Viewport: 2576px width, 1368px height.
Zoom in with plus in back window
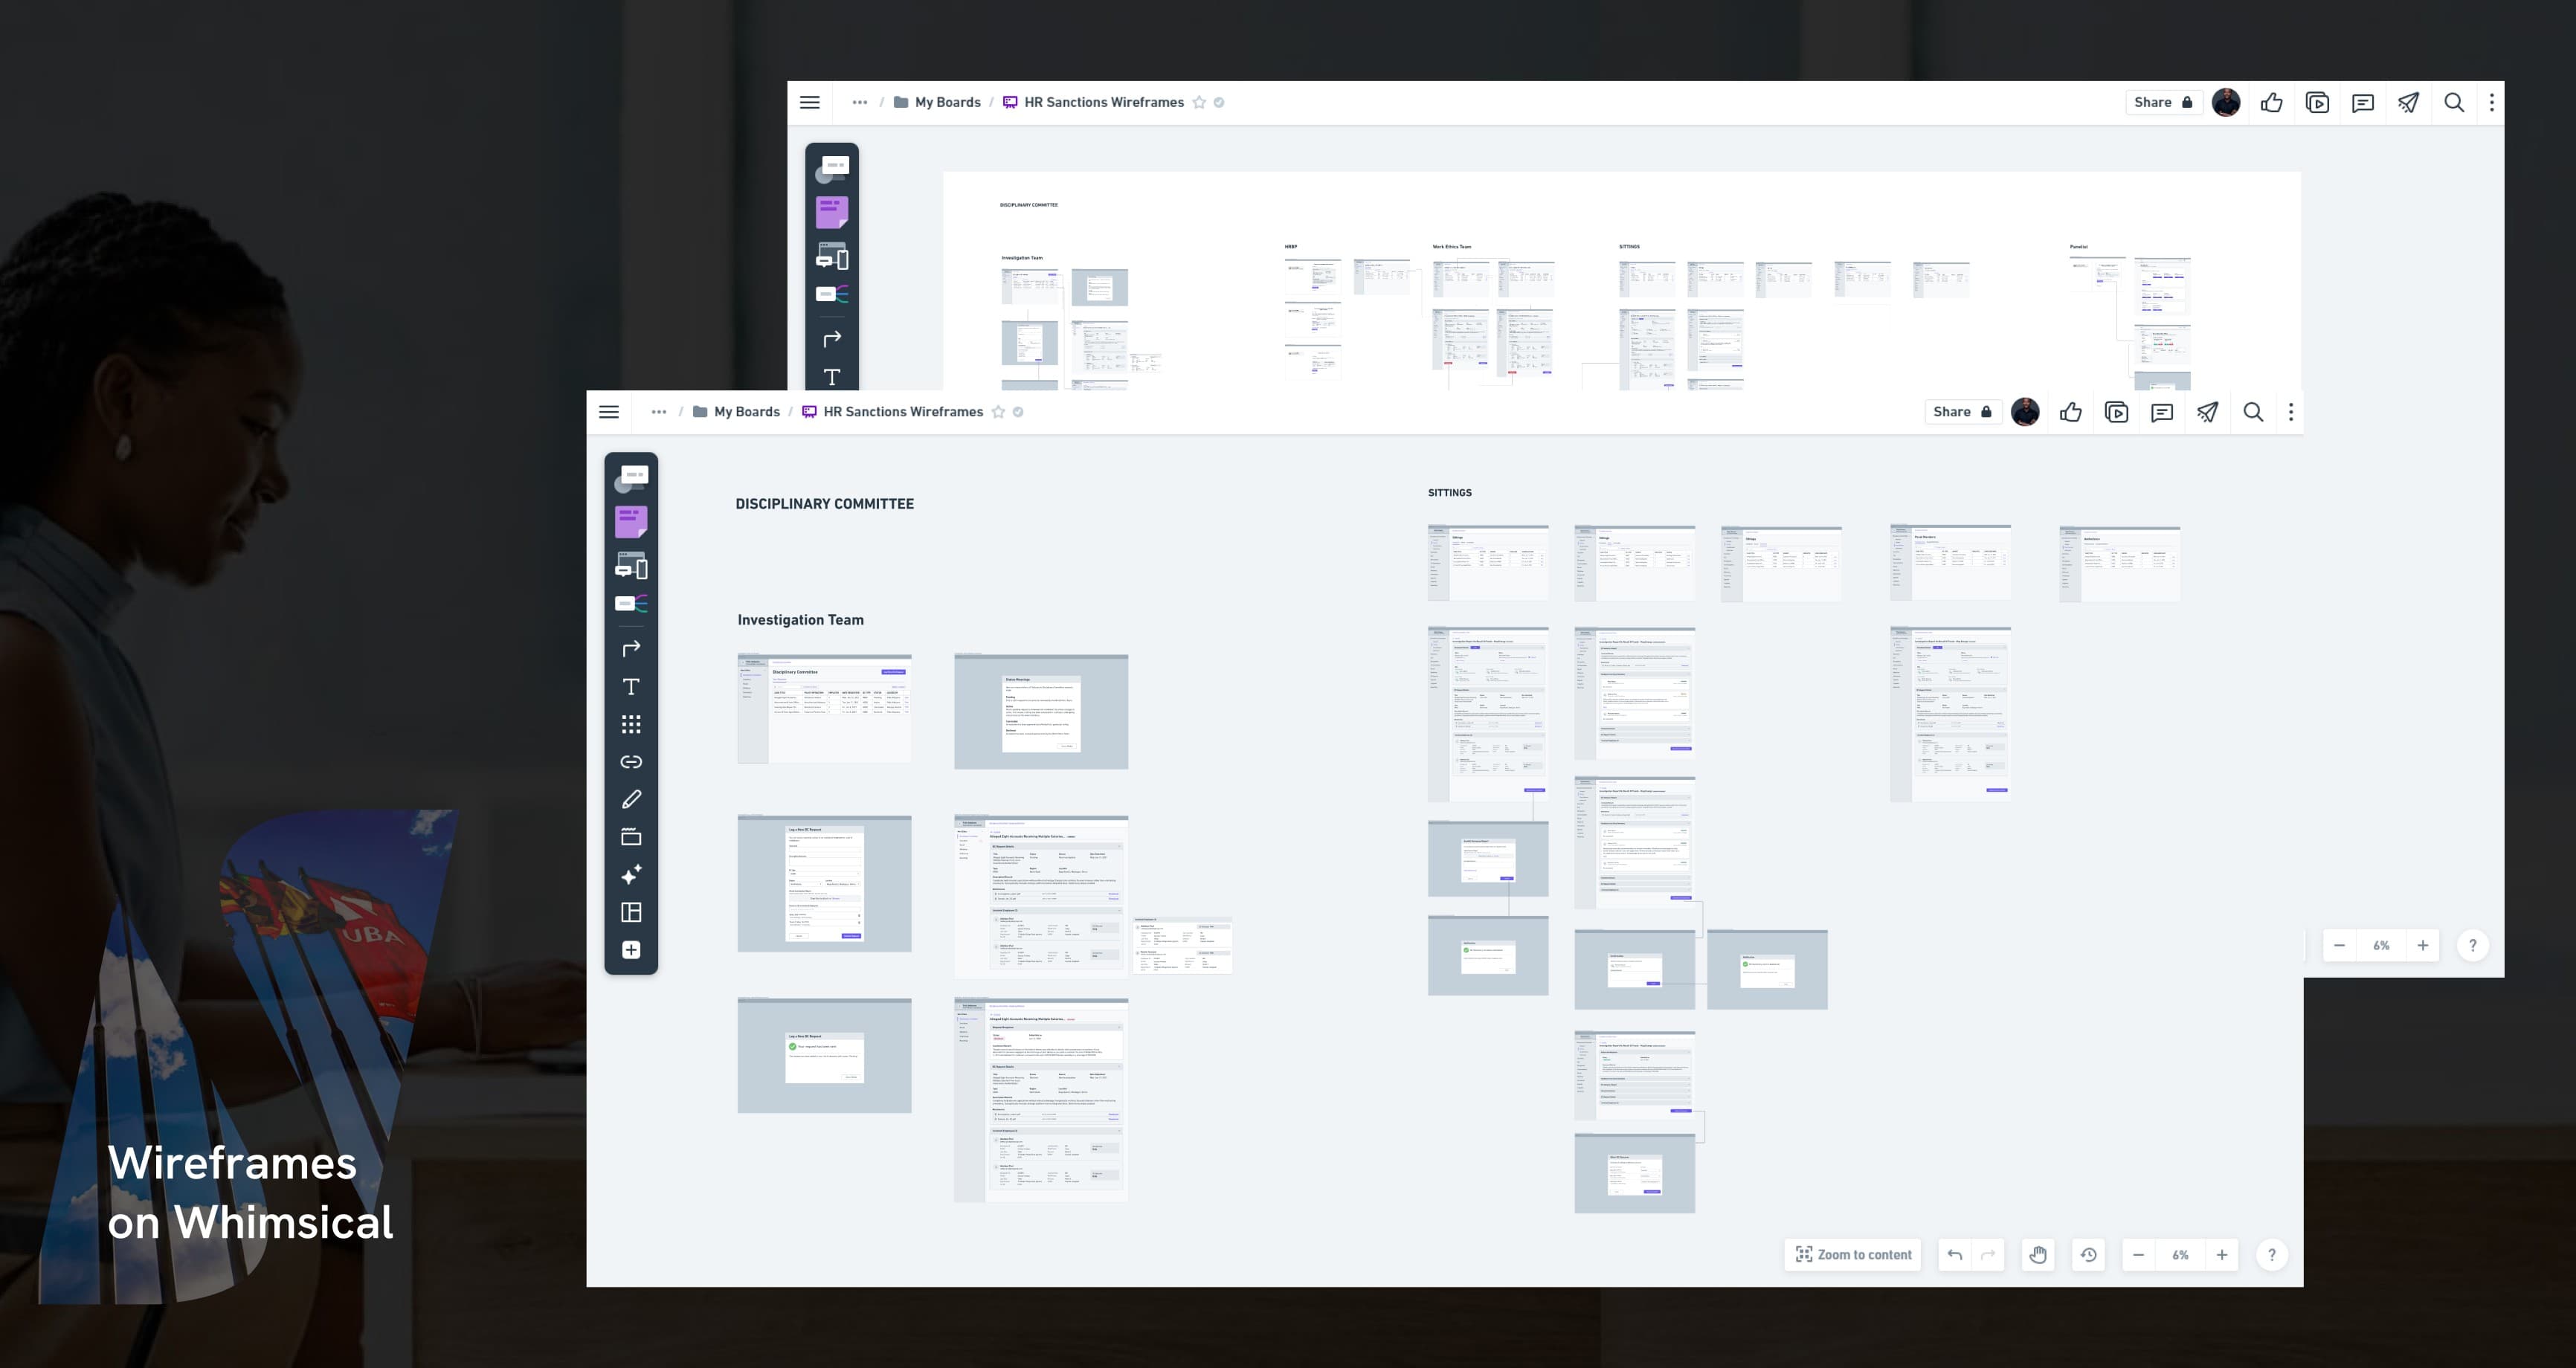click(2423, 945)
